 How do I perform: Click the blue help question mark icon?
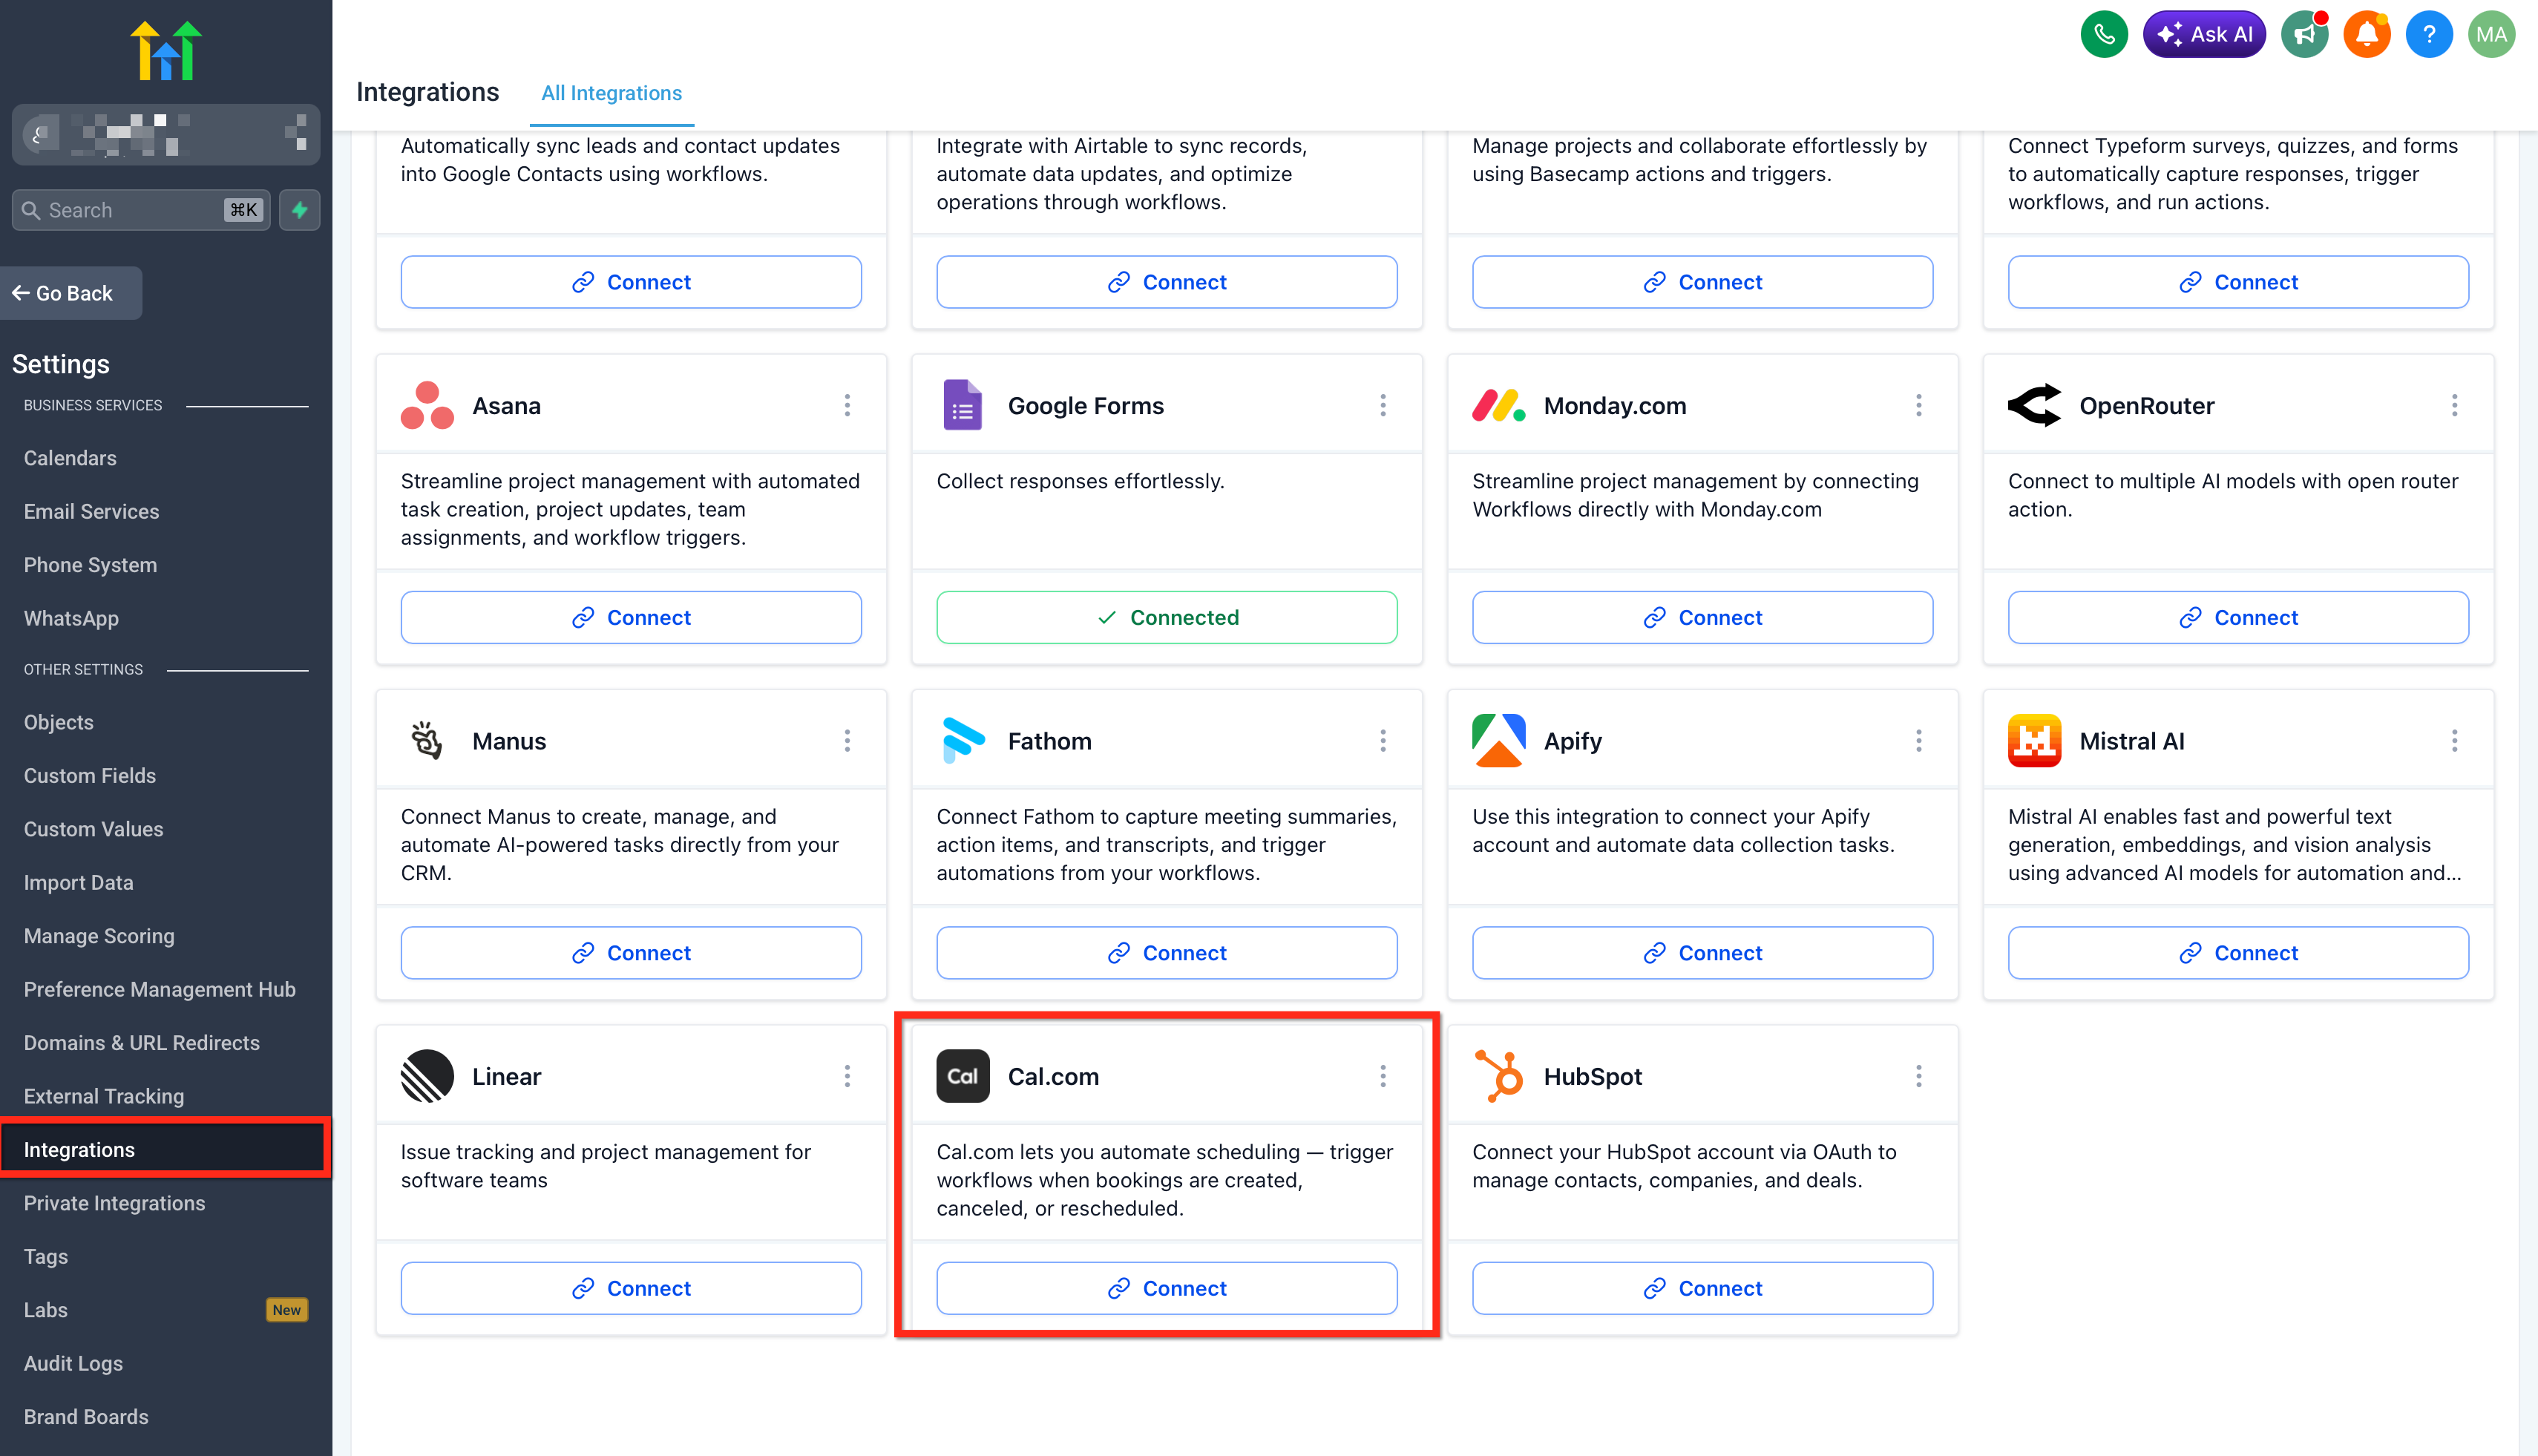point(2429,35)
